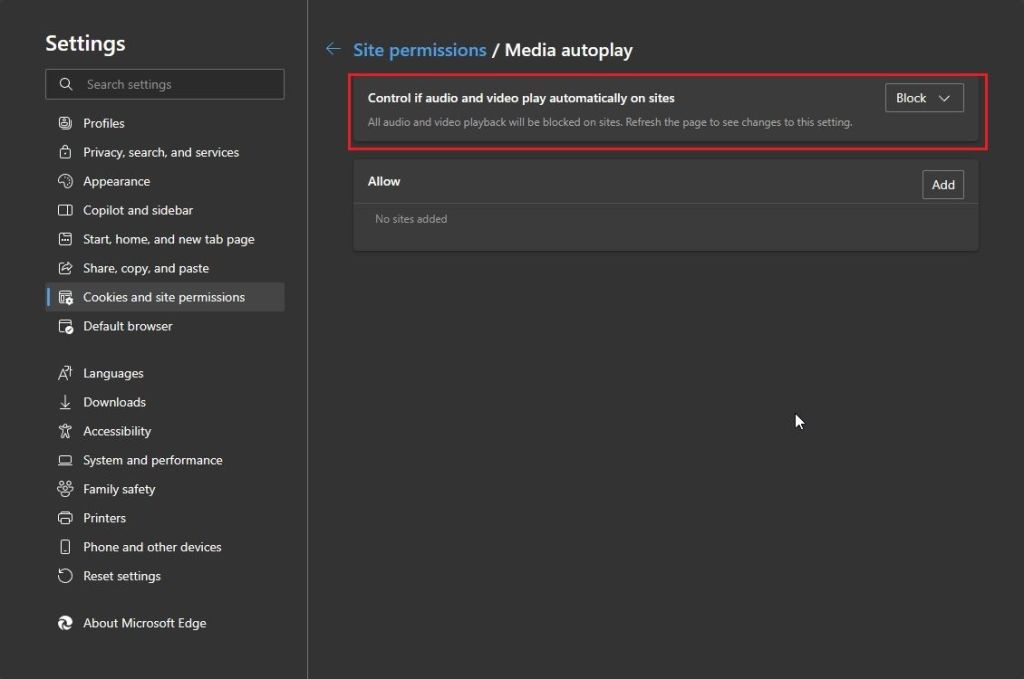Click the Appearance paintbrush icon

64,180
